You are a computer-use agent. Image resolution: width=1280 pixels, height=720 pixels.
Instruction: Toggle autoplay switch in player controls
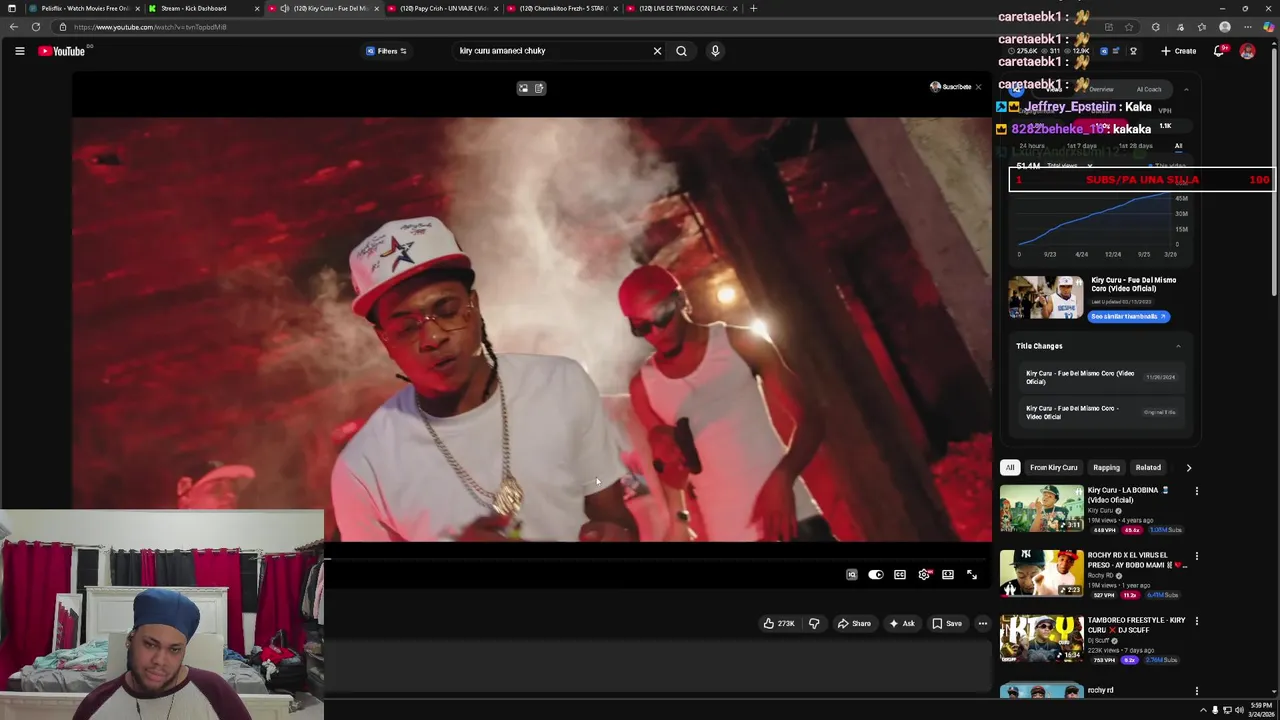click(x=876, y=575)
